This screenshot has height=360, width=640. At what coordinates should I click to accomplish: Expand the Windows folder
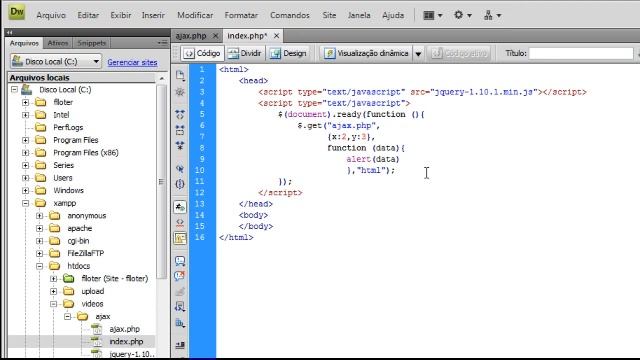click(25, 191)
